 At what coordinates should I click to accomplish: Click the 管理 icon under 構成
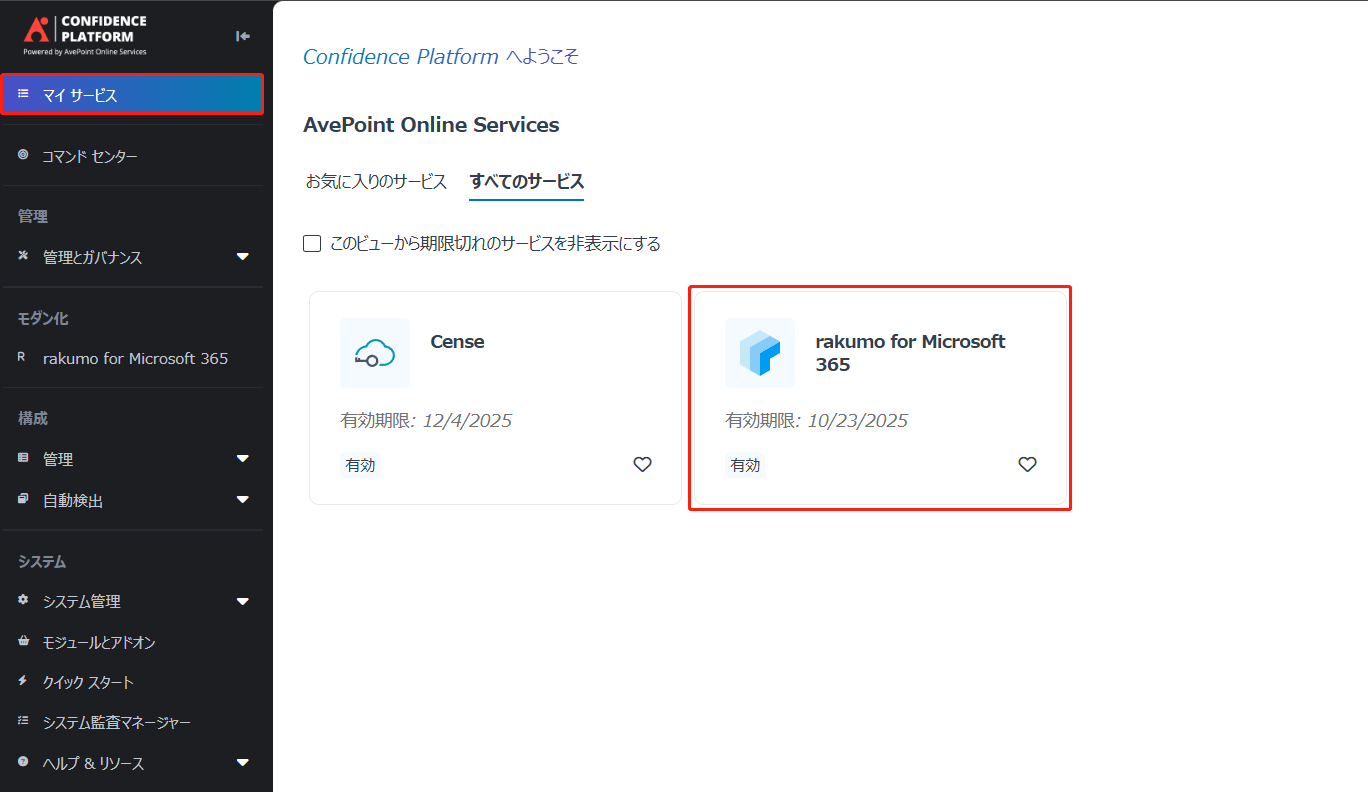[23, 458]
